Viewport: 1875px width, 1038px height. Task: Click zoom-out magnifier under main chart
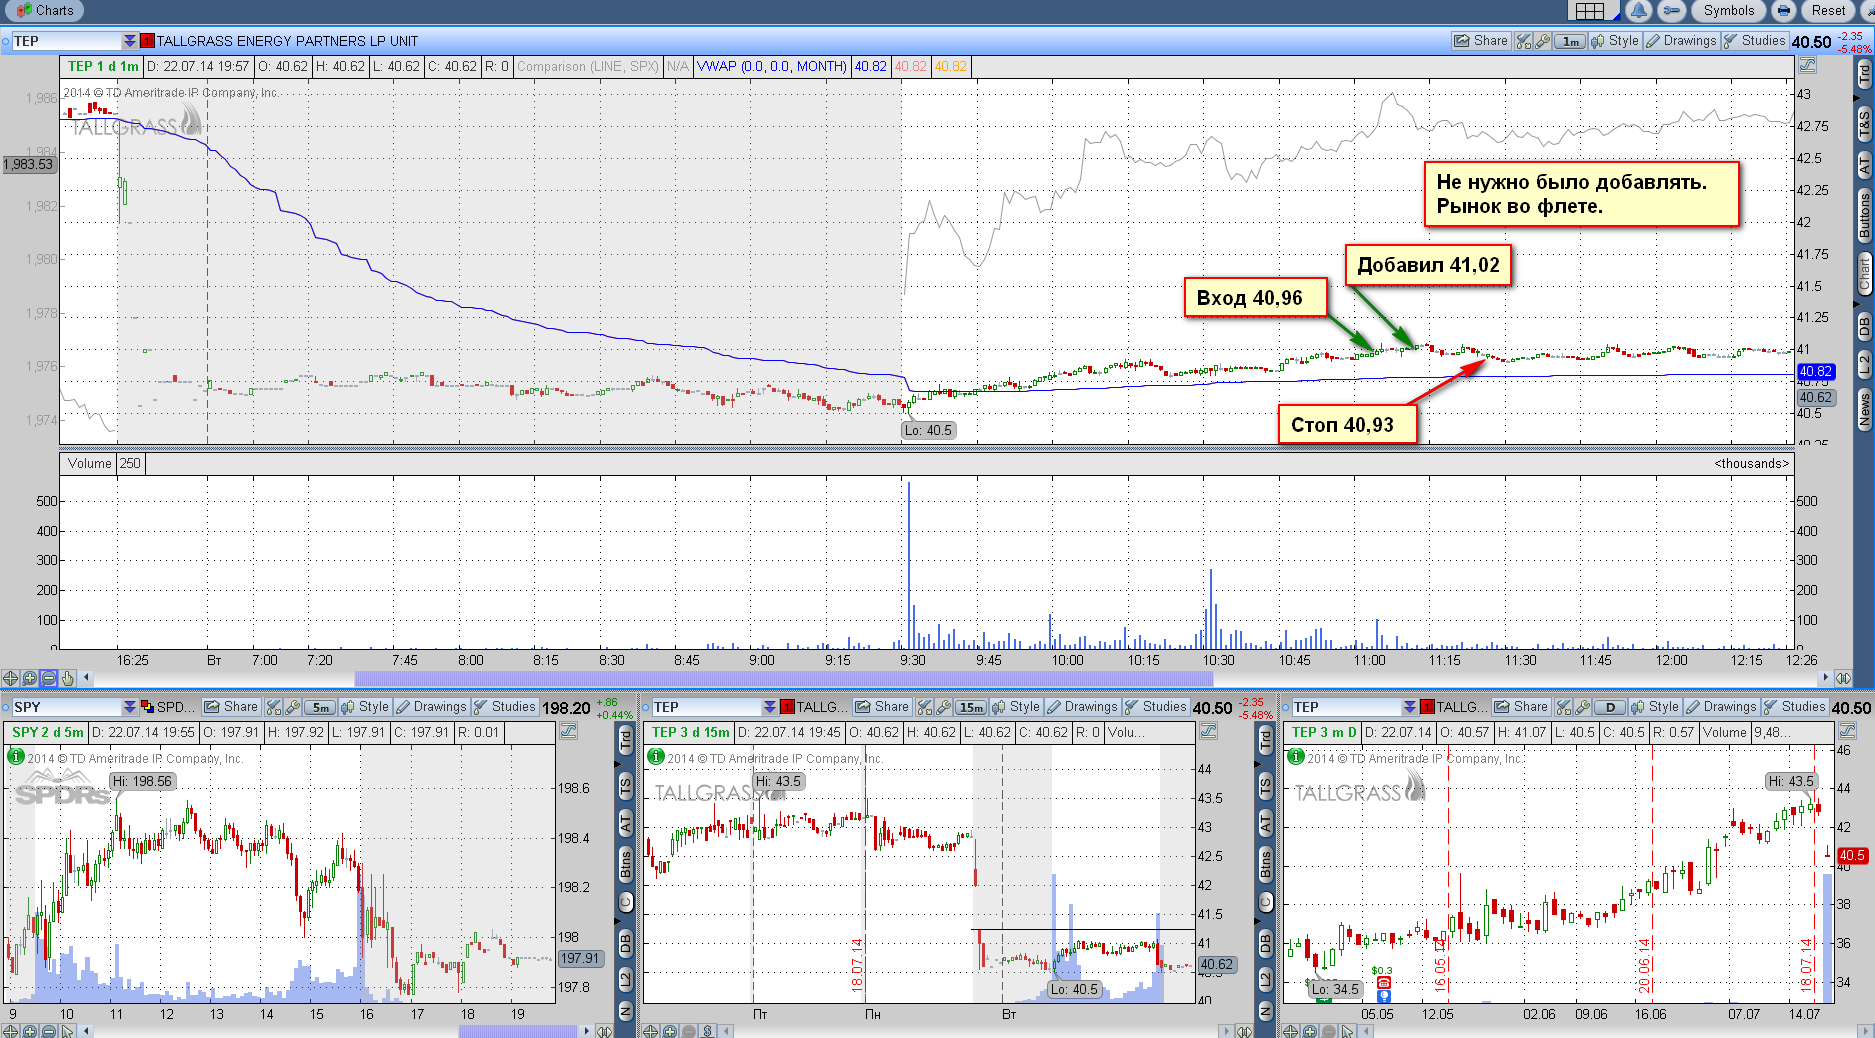(48, 678)
